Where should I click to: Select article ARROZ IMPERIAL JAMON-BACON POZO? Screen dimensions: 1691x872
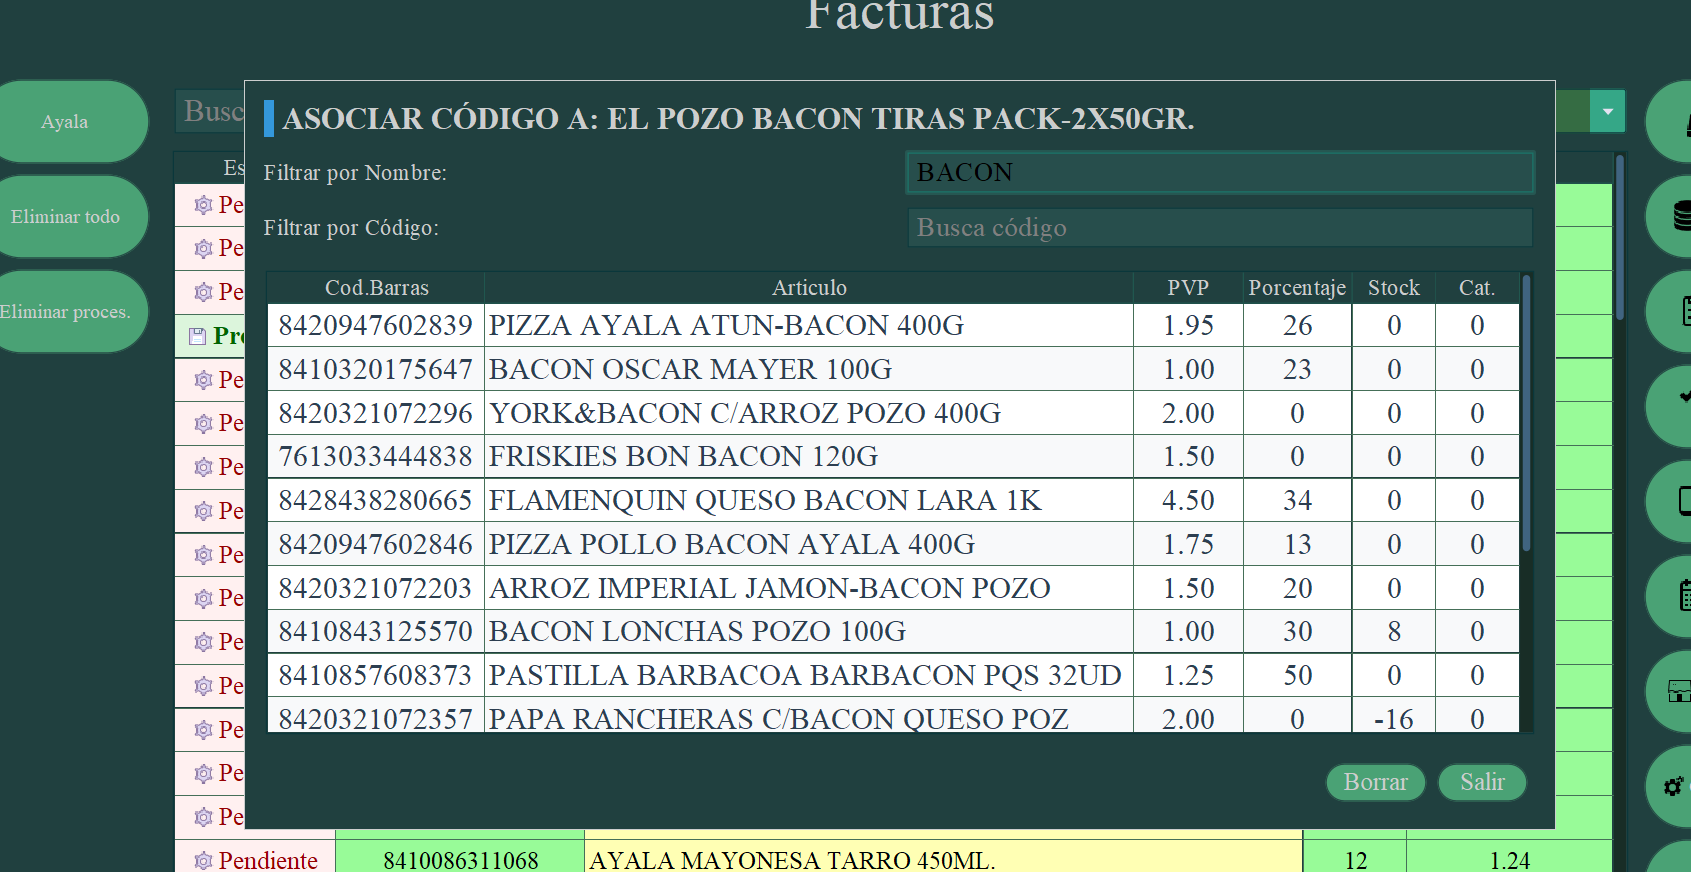(770, 589)
